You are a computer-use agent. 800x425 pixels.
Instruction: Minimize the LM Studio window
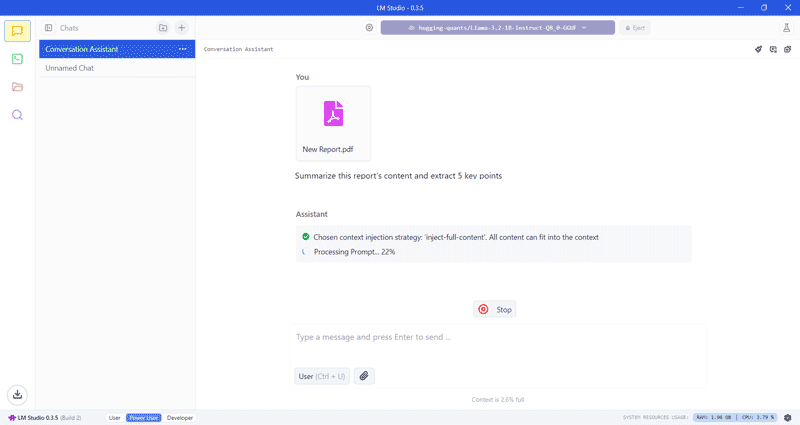pos(741,8)
